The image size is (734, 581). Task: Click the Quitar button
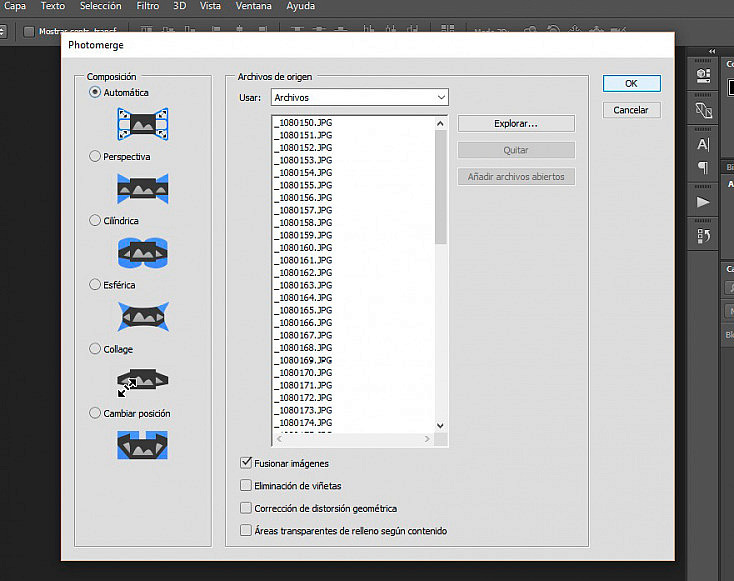point(516,150)
